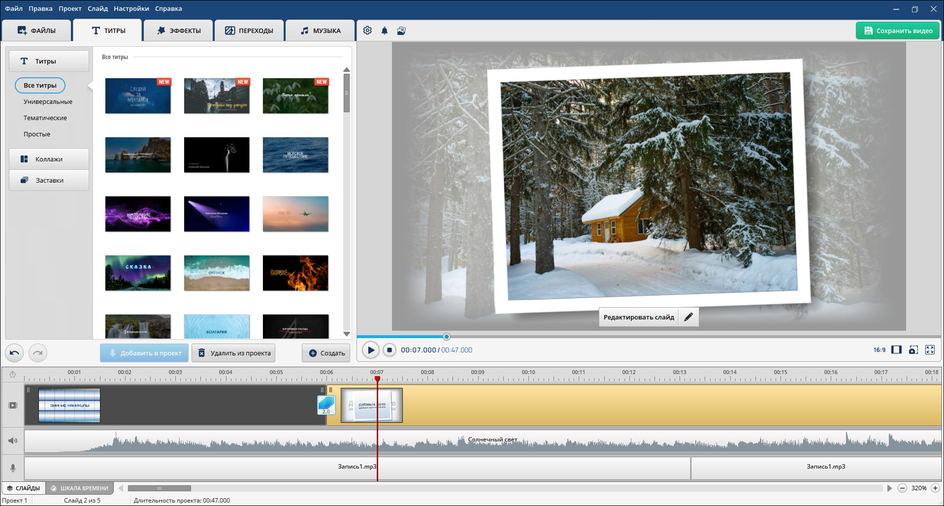
Task: Redo with the right curved arrow
Action: coord(37,353)
